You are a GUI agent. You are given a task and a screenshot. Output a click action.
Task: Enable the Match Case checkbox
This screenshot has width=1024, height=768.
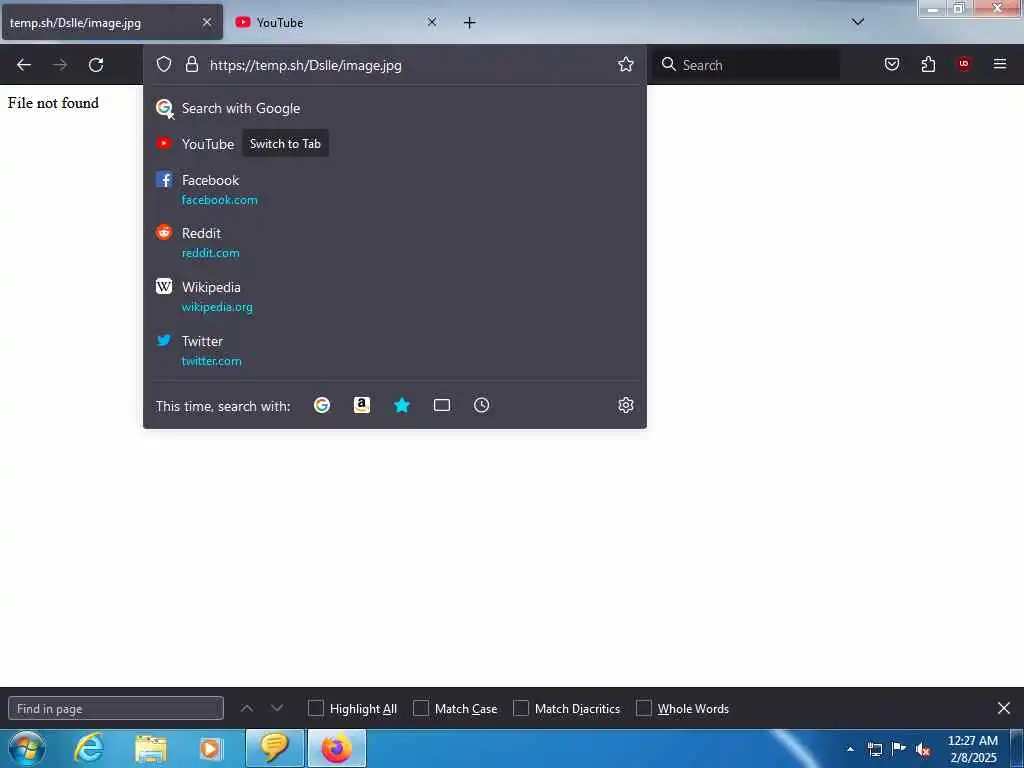421,708
